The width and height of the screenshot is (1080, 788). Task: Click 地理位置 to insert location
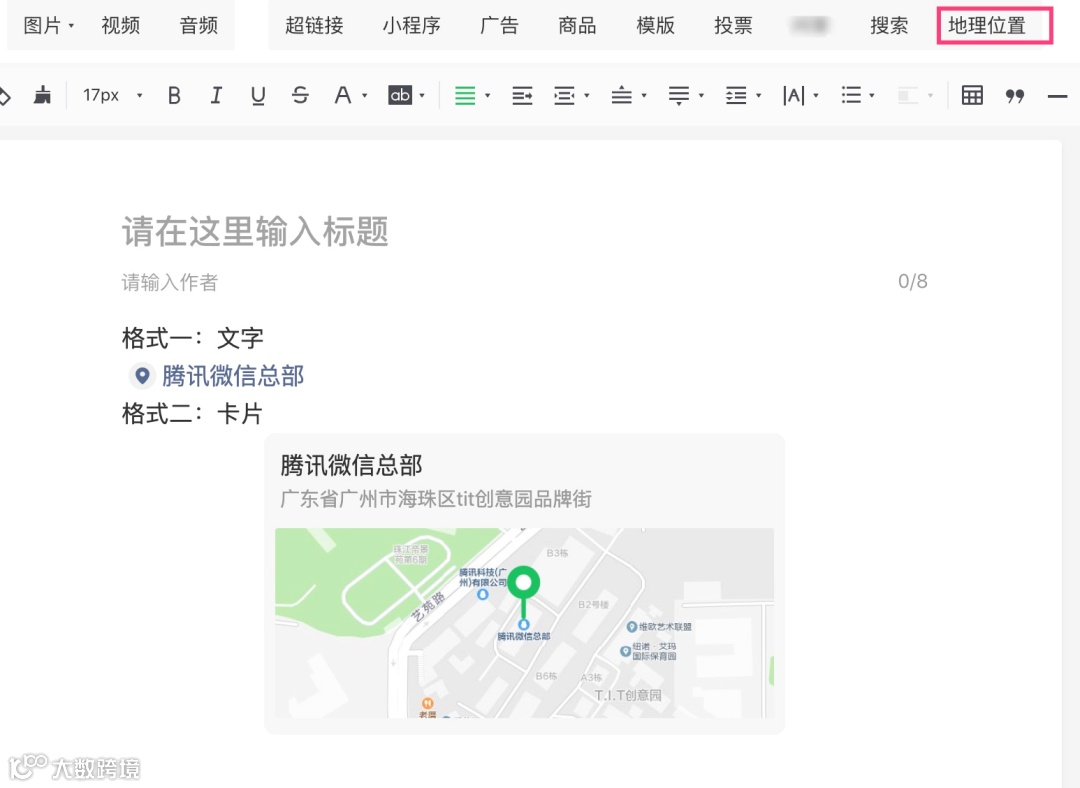pos(987,25)
